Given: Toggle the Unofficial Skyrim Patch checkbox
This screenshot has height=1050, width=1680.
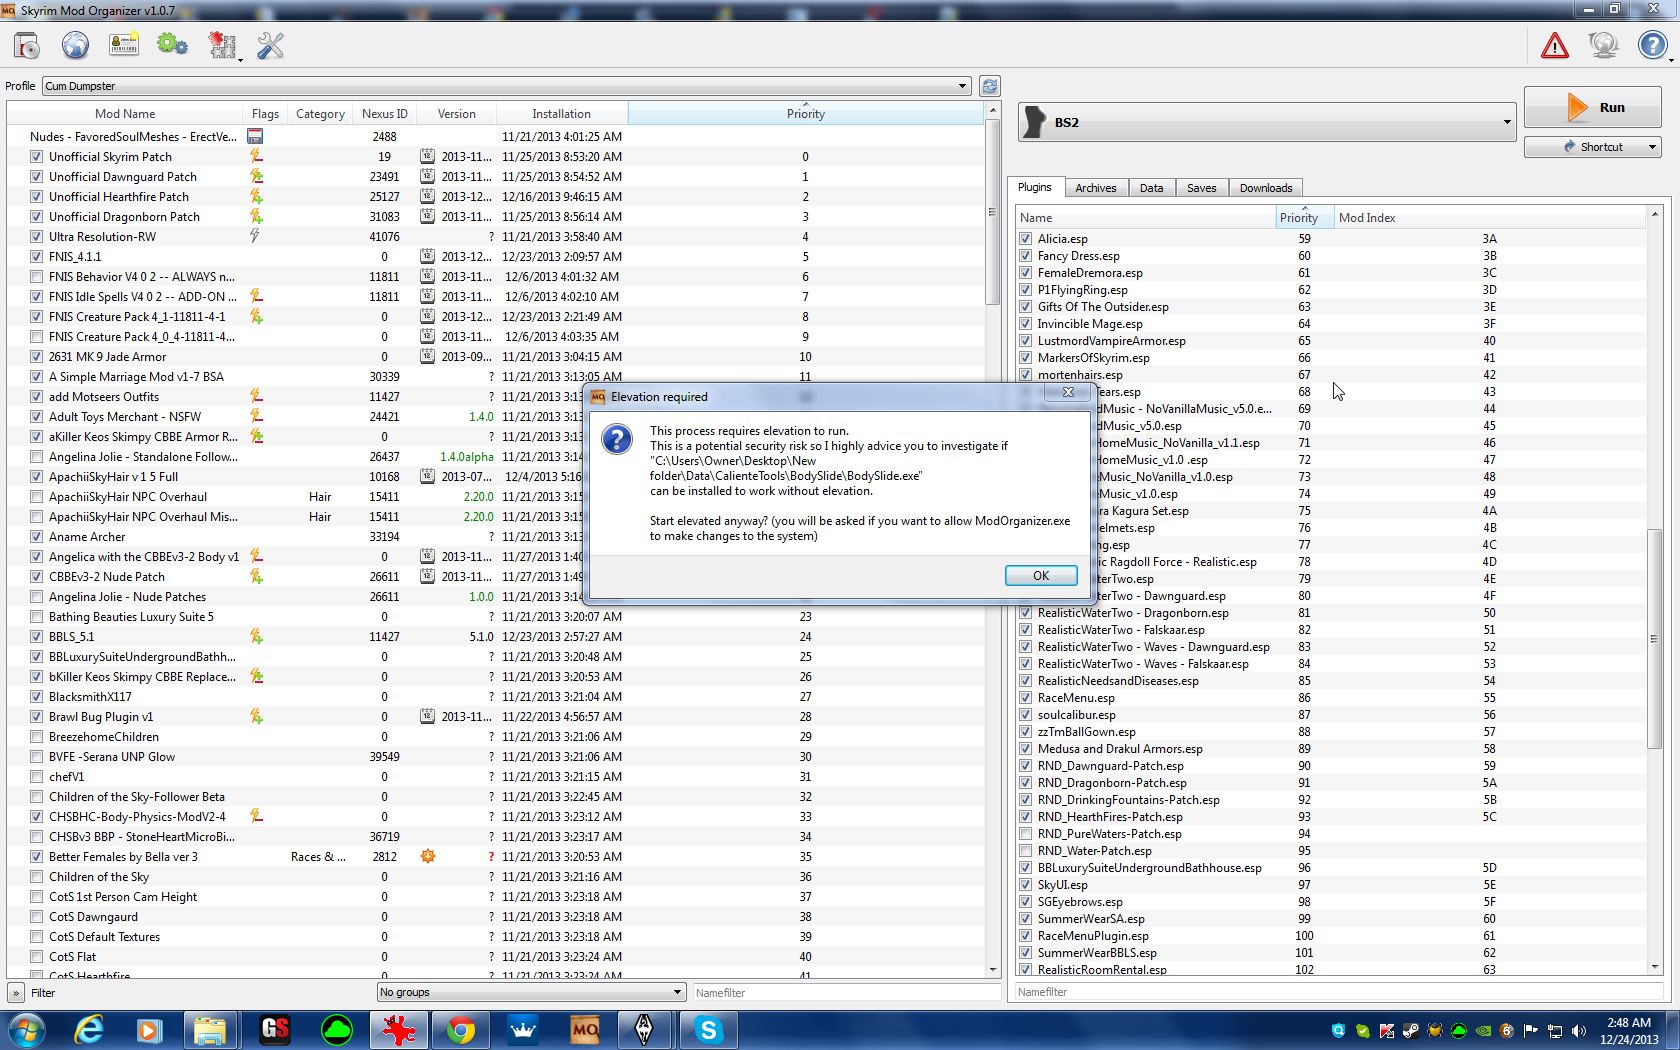Looking at the screenshot, I should [36, 157].
